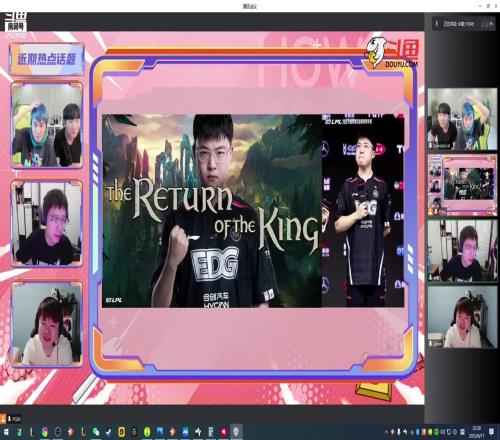Image resolution: width=500 pixels, height=440 pixels.
Task: Click the dark circle icon beside Chrome
Action: point(58,432)
